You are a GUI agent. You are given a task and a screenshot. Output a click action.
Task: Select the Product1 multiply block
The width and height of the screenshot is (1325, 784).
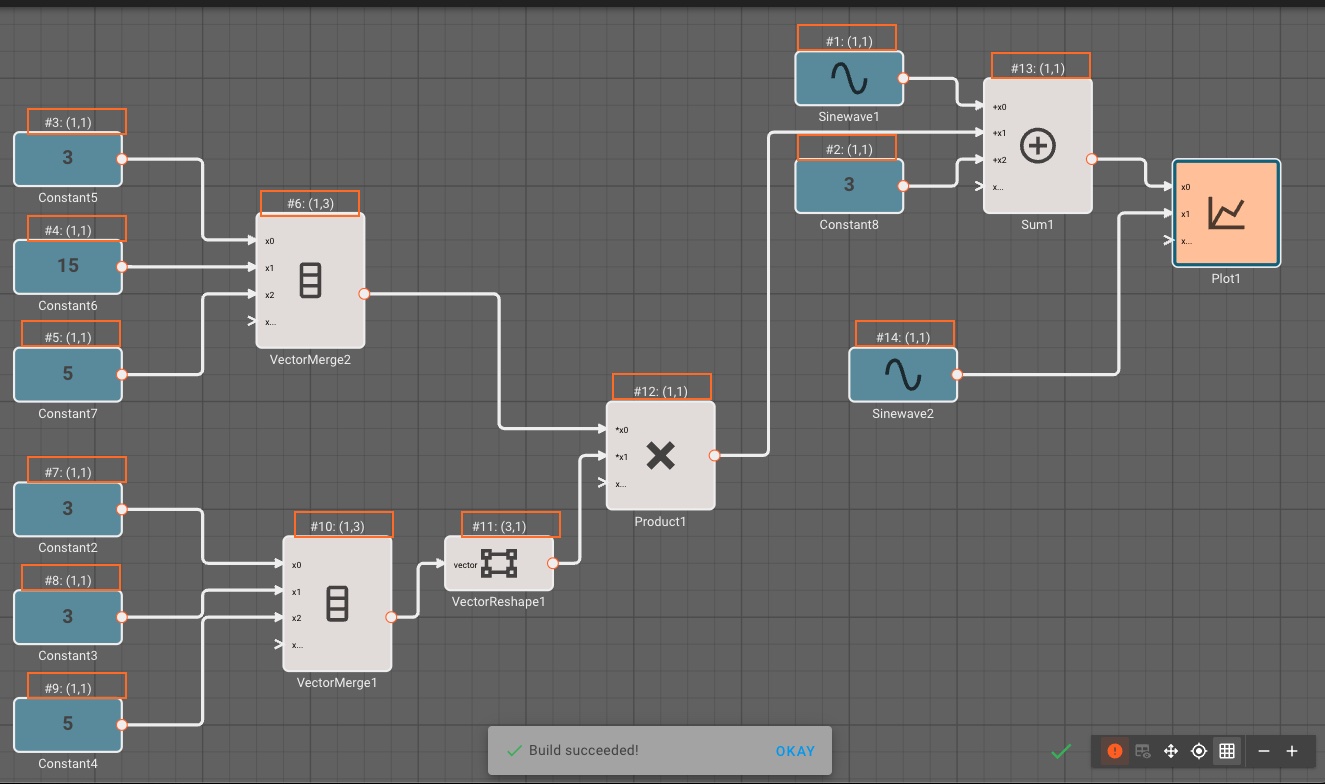[660, 455]
